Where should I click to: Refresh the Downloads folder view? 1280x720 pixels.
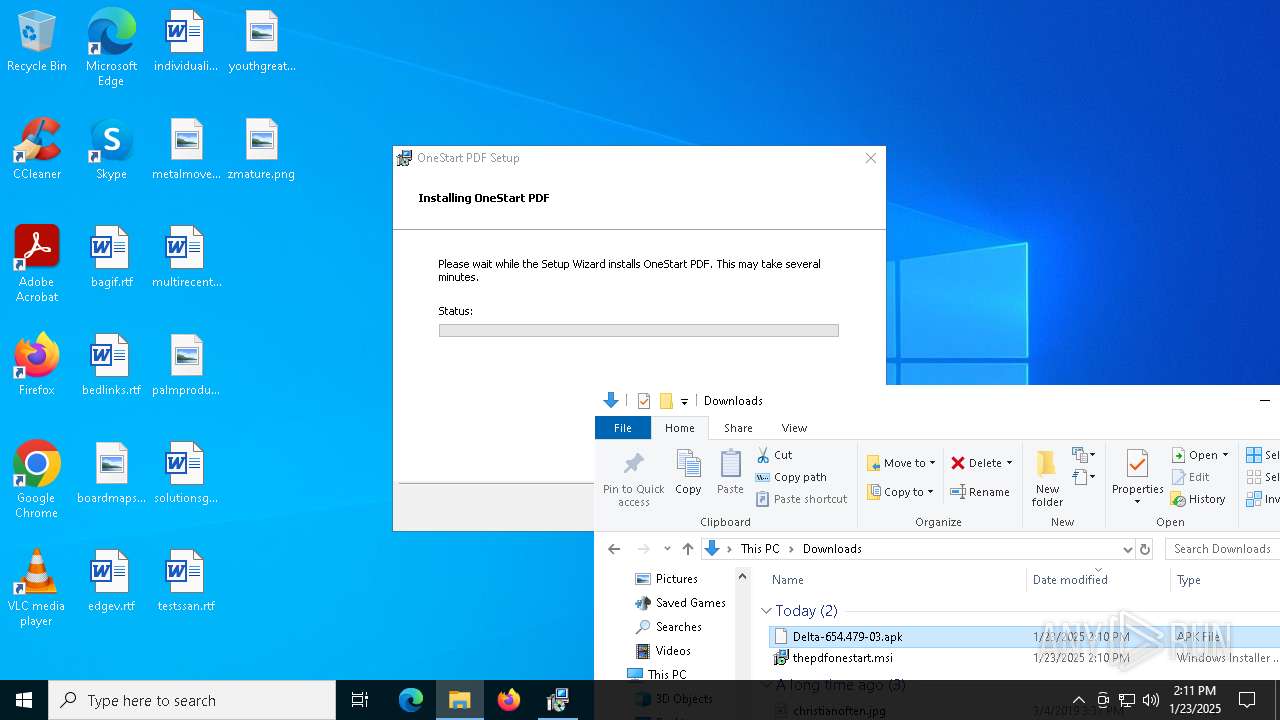(x=1145, y=549)
